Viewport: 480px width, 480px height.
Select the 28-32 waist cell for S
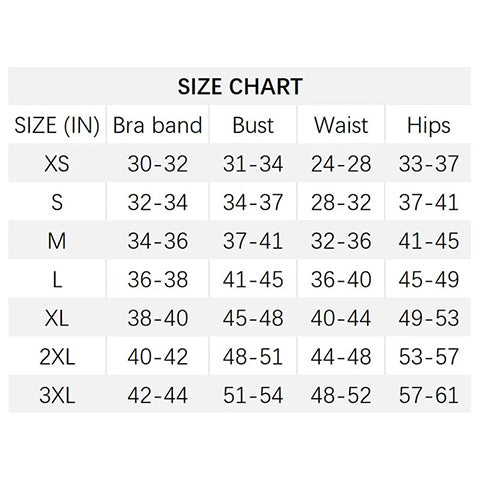(341, 202)
